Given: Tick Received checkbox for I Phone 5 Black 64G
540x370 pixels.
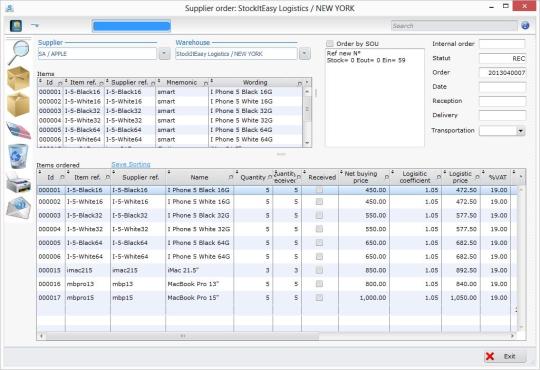Looking at the screenshot, I should coord(319,243).
